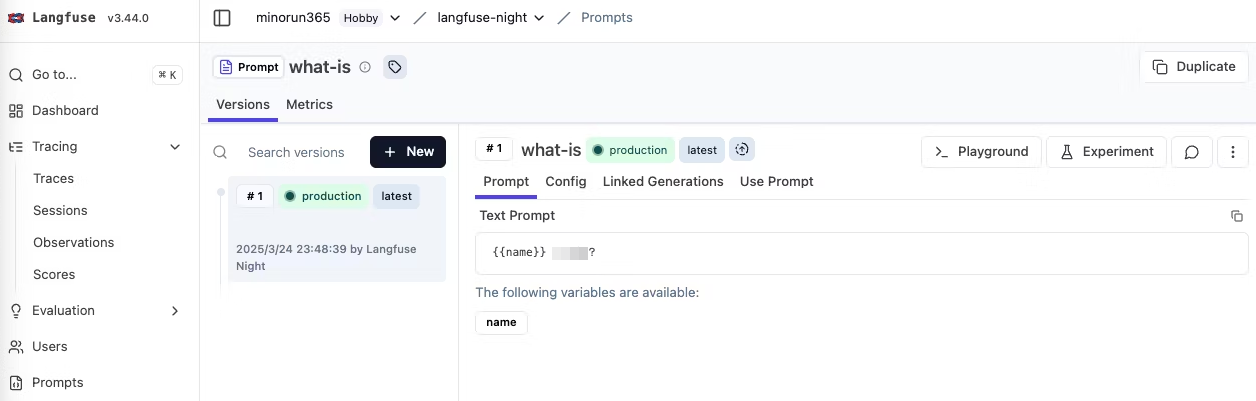Switch to the Config tab
Screen dimensions: 1256x401
click(x=566, y=182)
